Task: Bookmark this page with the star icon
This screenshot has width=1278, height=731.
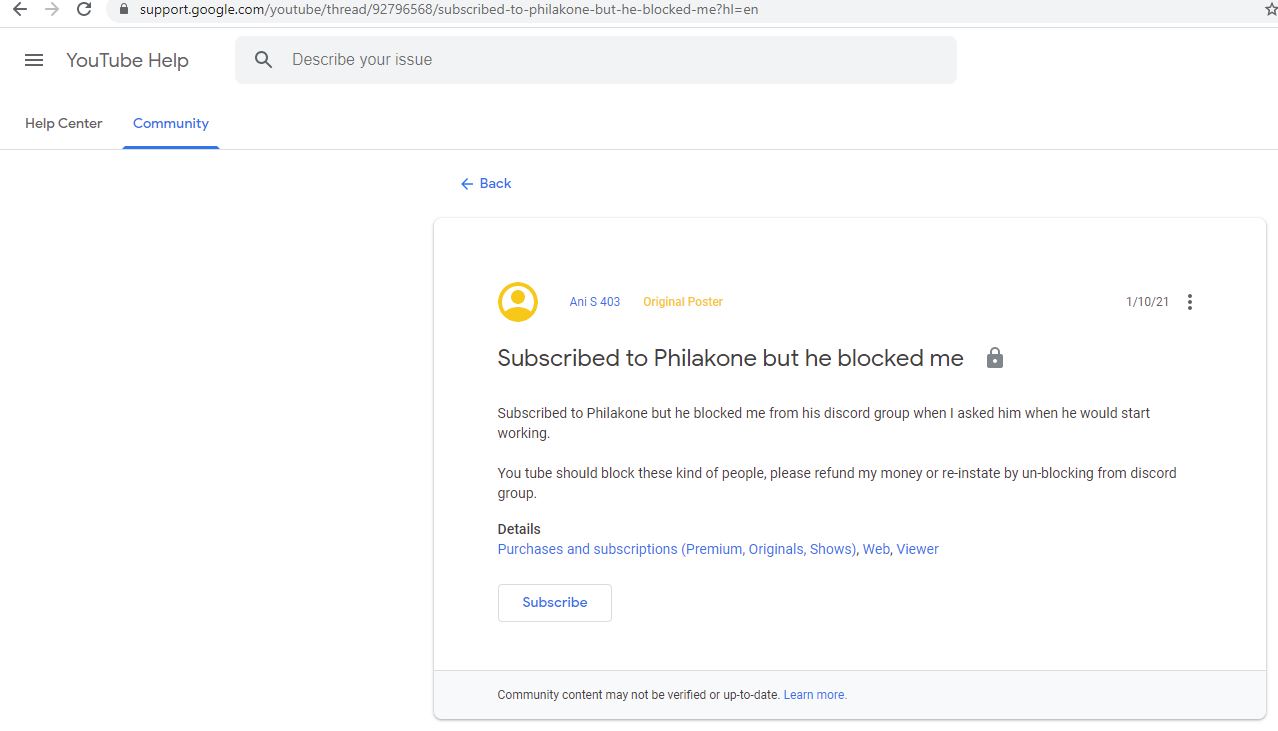Action: pyautogui.click(x=1271, y=9)
